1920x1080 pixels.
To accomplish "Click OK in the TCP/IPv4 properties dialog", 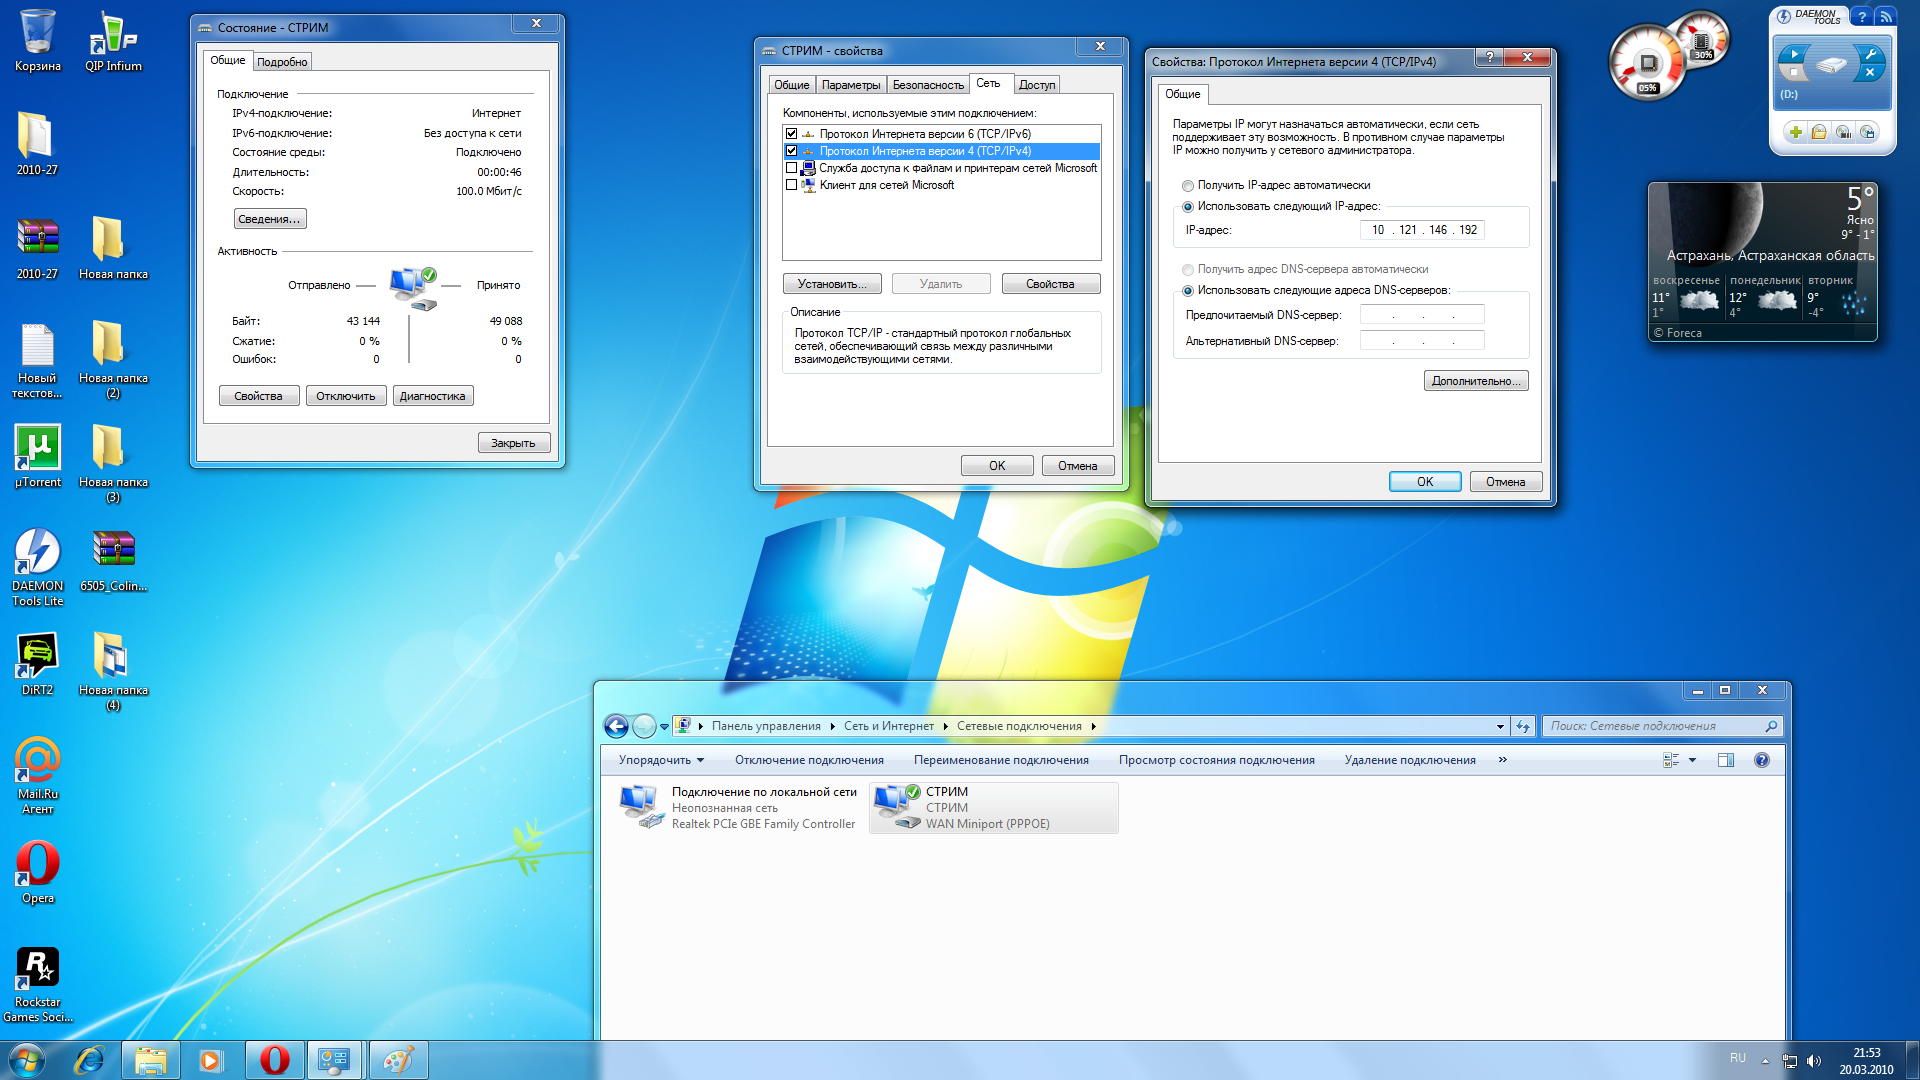I will (x=1425, y=482).
